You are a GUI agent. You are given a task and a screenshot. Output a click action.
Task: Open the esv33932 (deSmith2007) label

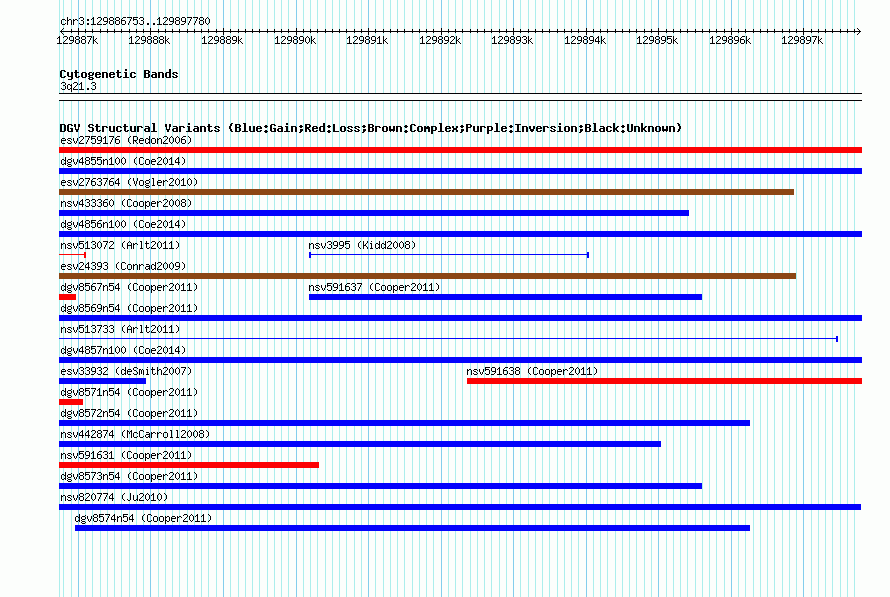coord(126,371)
